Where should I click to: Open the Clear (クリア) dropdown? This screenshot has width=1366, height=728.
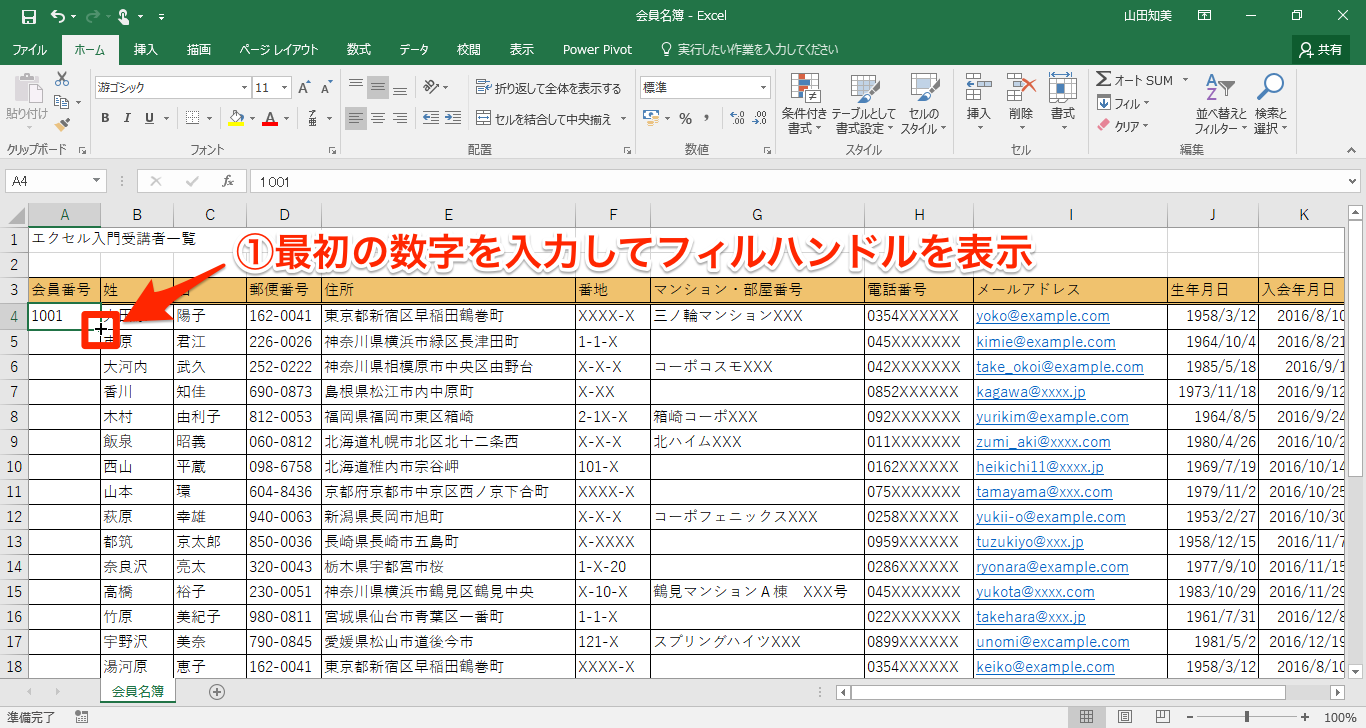[1124, 126]
